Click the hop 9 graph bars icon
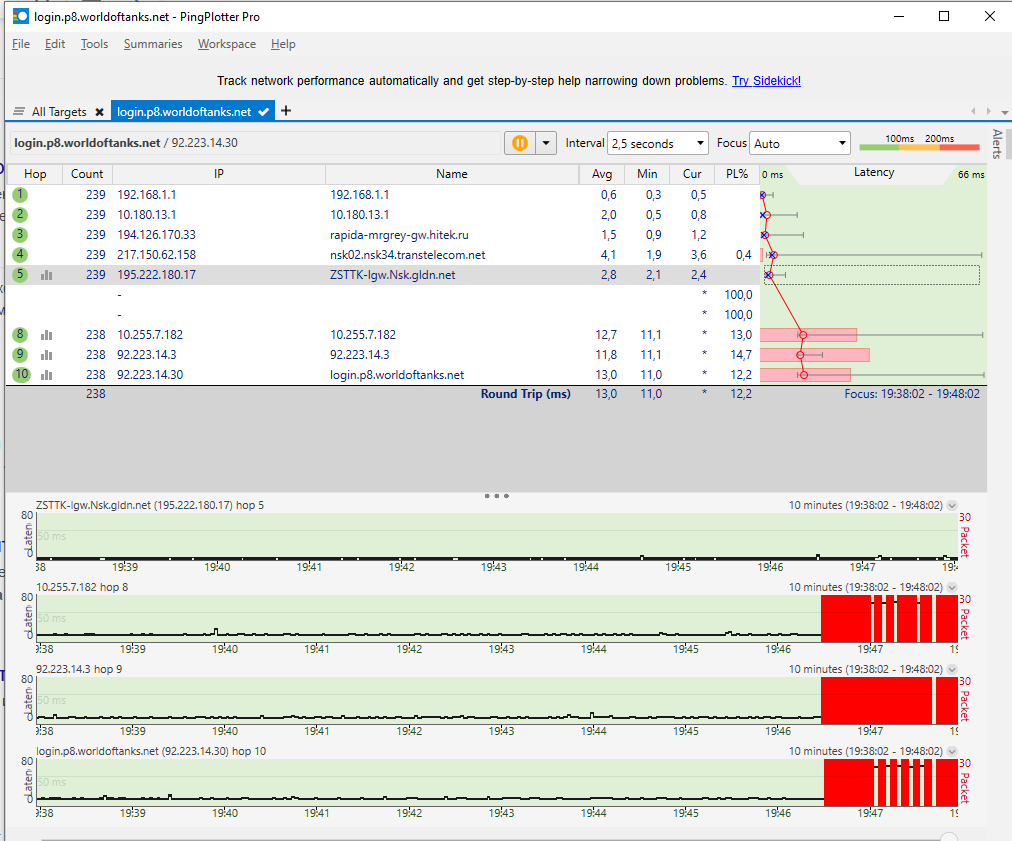The height and width of the screenshot is (841, 1012). (46, 355)
